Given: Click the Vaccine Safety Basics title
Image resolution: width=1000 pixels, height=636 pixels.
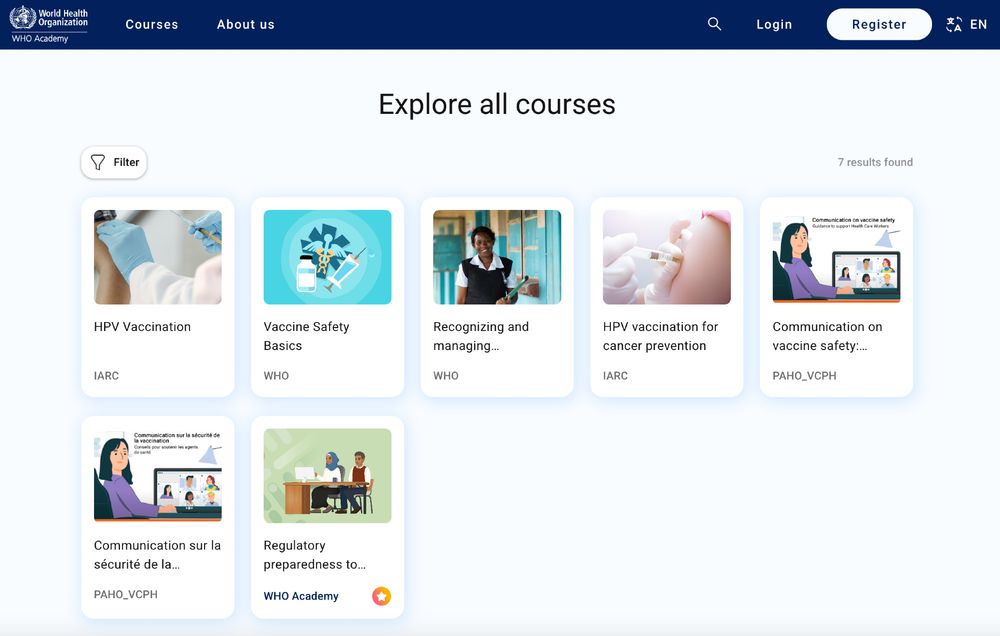Looking at the screenshot, I should pyautogui.click(x=306, y=336).
